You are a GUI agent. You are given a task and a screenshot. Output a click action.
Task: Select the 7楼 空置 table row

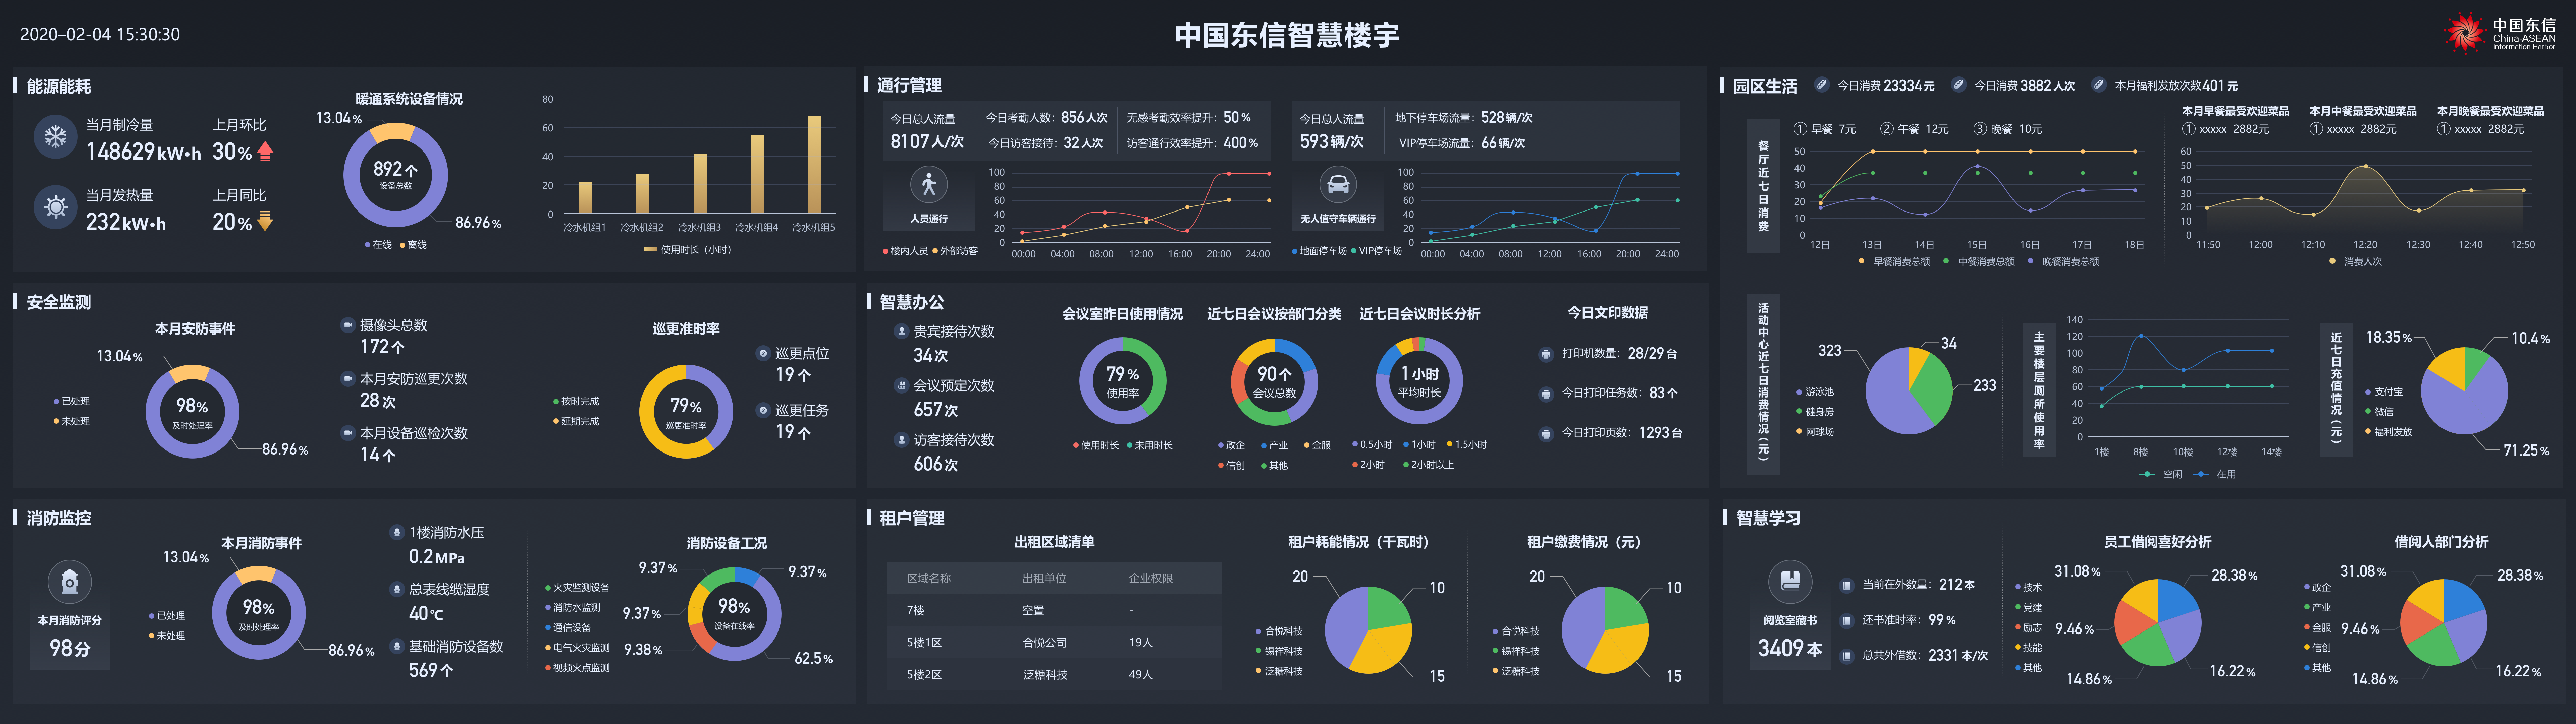[x=1054, y=610]
